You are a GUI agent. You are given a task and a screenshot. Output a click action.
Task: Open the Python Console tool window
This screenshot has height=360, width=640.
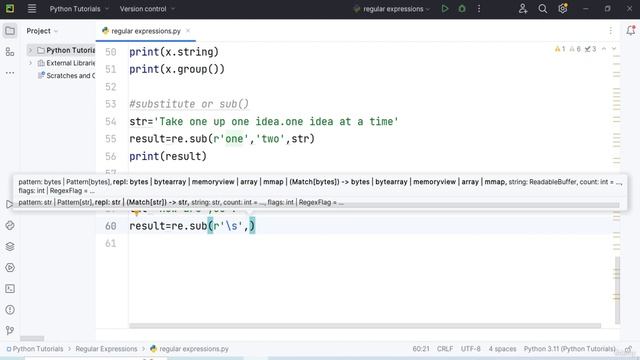coord(10,225)
